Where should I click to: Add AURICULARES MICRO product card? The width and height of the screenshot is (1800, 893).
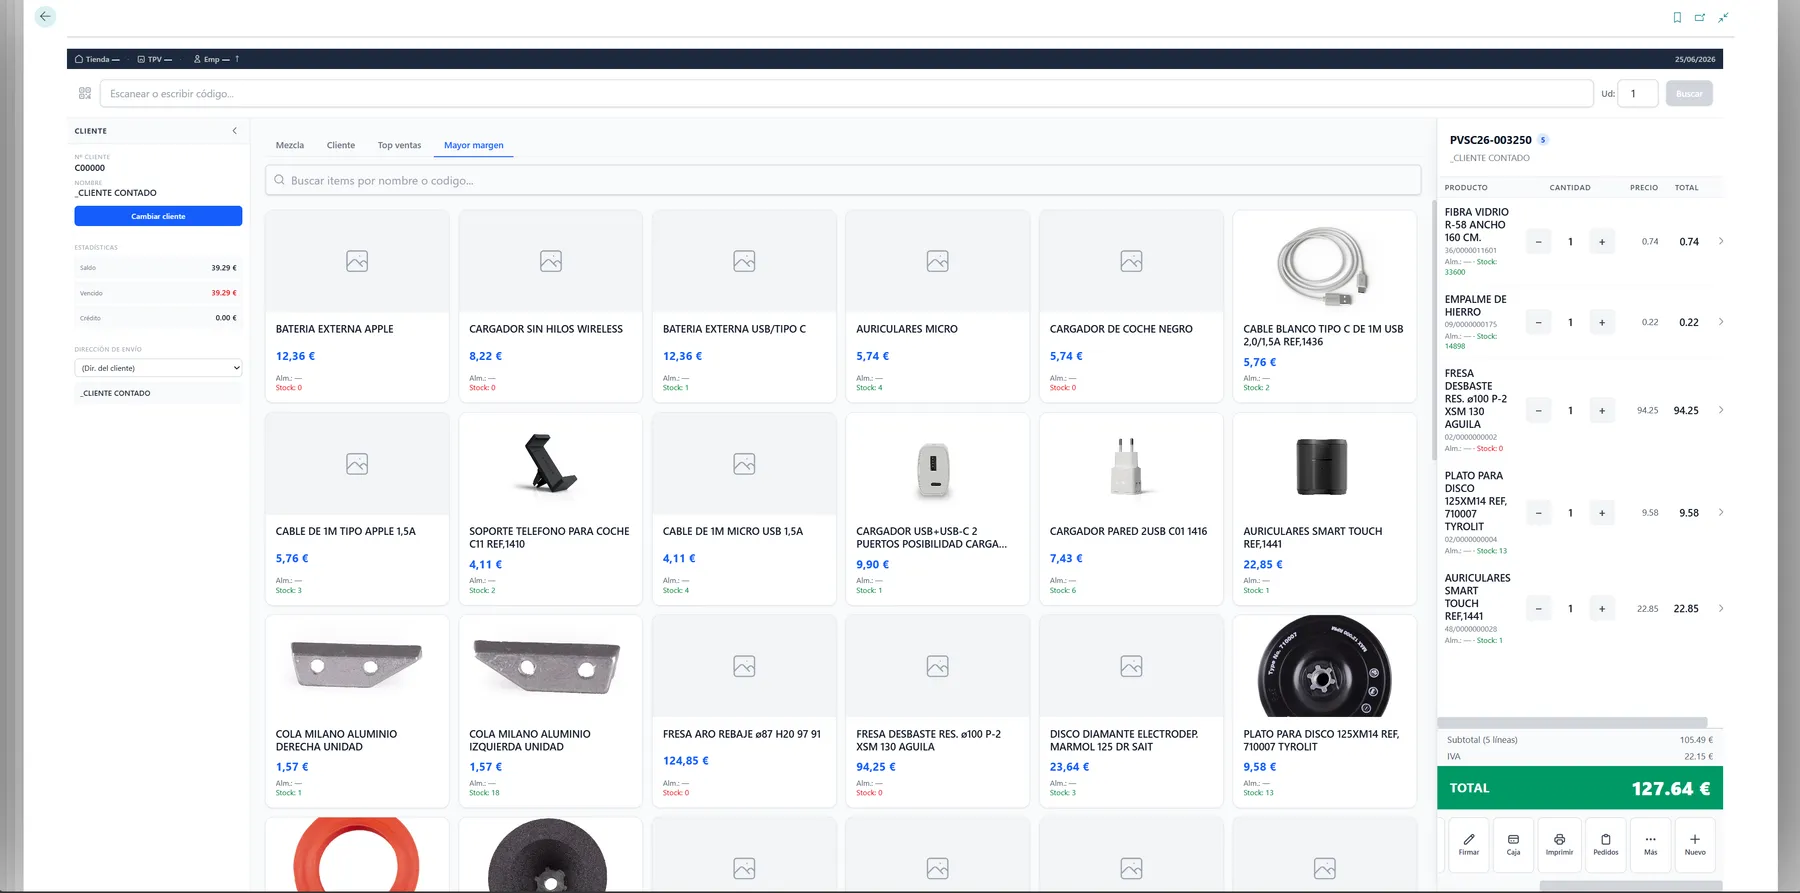click(x=937, y=306)
